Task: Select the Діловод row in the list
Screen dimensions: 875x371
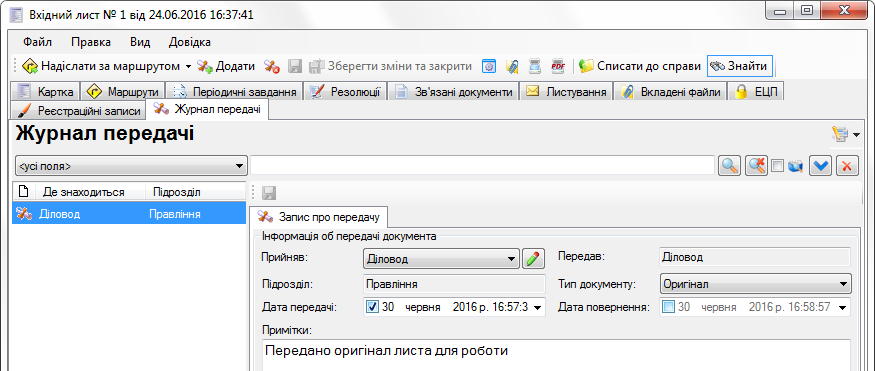Action: click(129, 214)
